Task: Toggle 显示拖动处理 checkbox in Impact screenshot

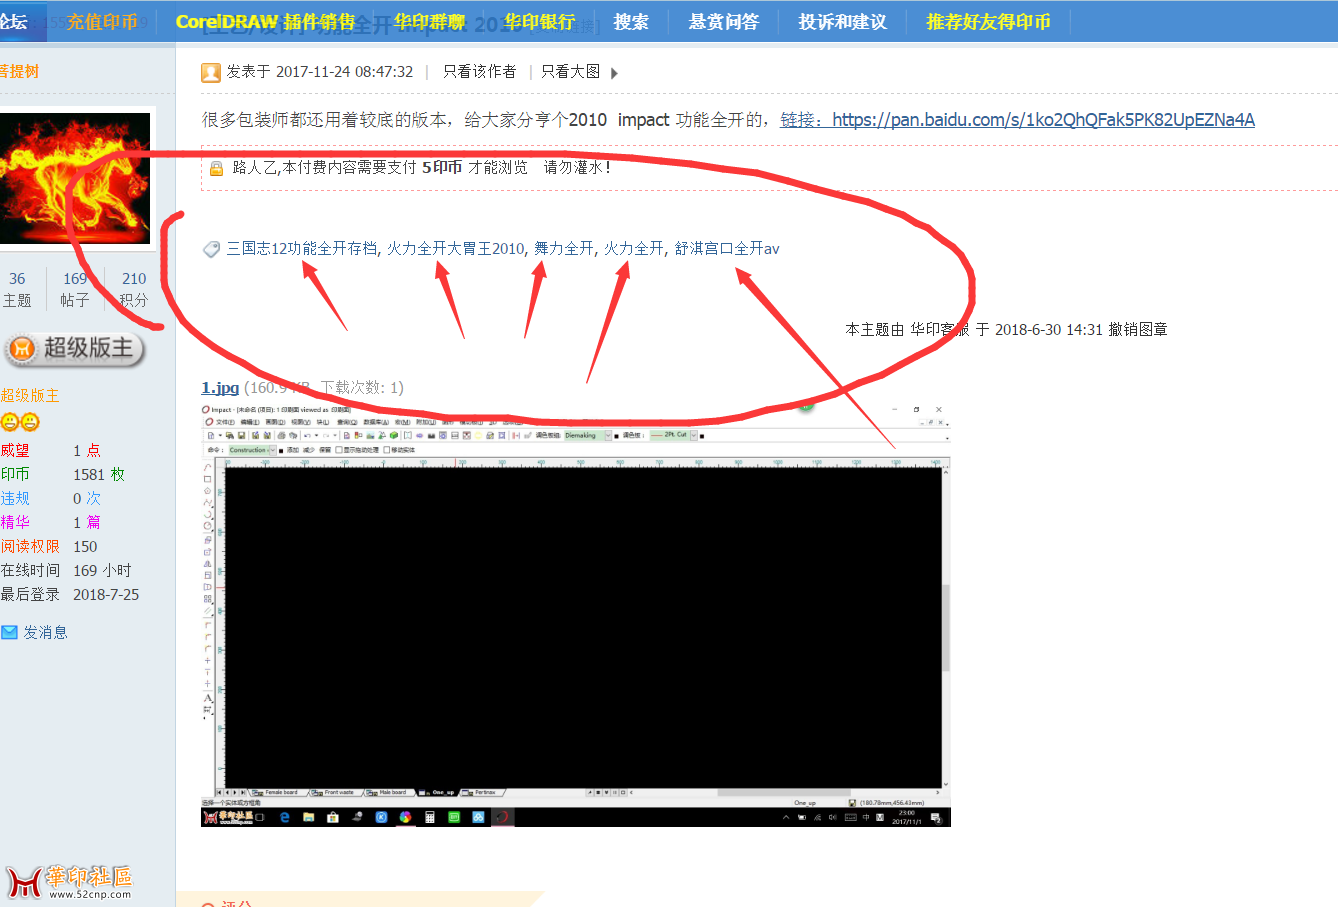Action: point(338,450)
